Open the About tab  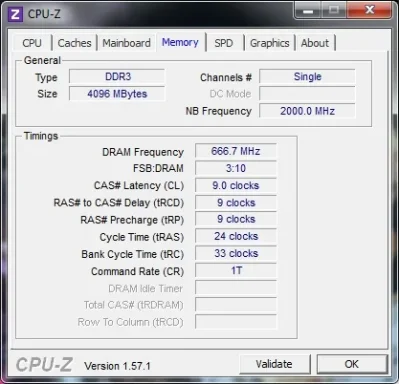pos(315,43)
